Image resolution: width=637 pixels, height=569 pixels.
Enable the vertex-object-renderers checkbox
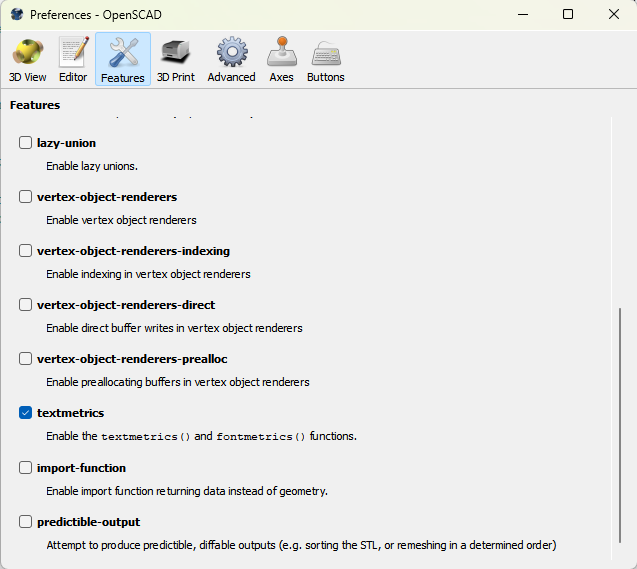[25, 197]
